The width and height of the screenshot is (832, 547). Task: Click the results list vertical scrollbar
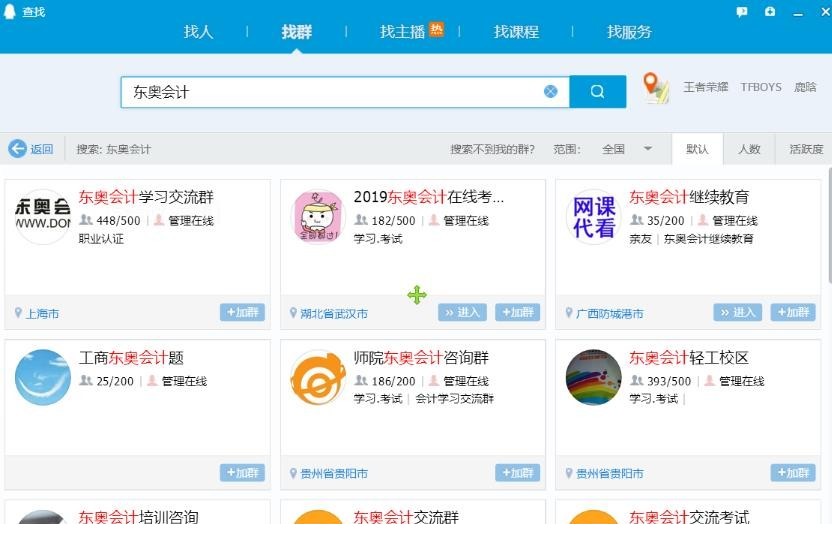pyautogui.click(x=829, y=225)
